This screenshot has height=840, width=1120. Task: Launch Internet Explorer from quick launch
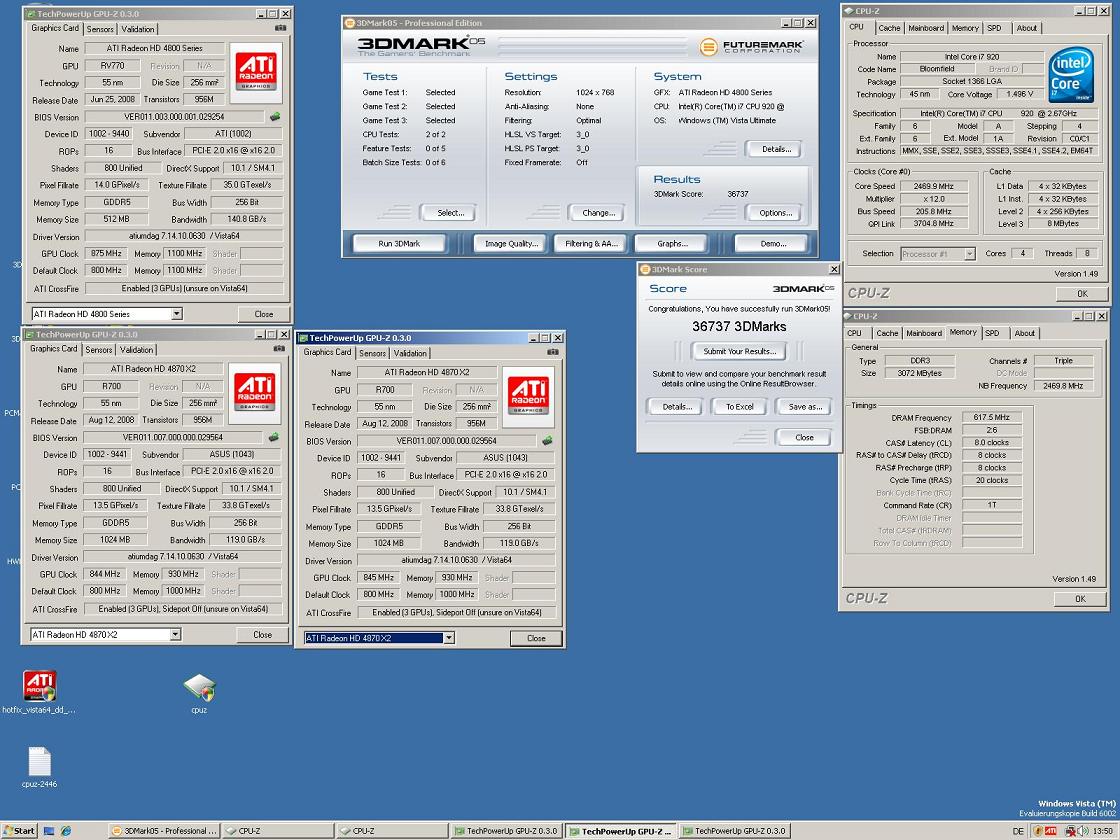[x=66, y=831]
